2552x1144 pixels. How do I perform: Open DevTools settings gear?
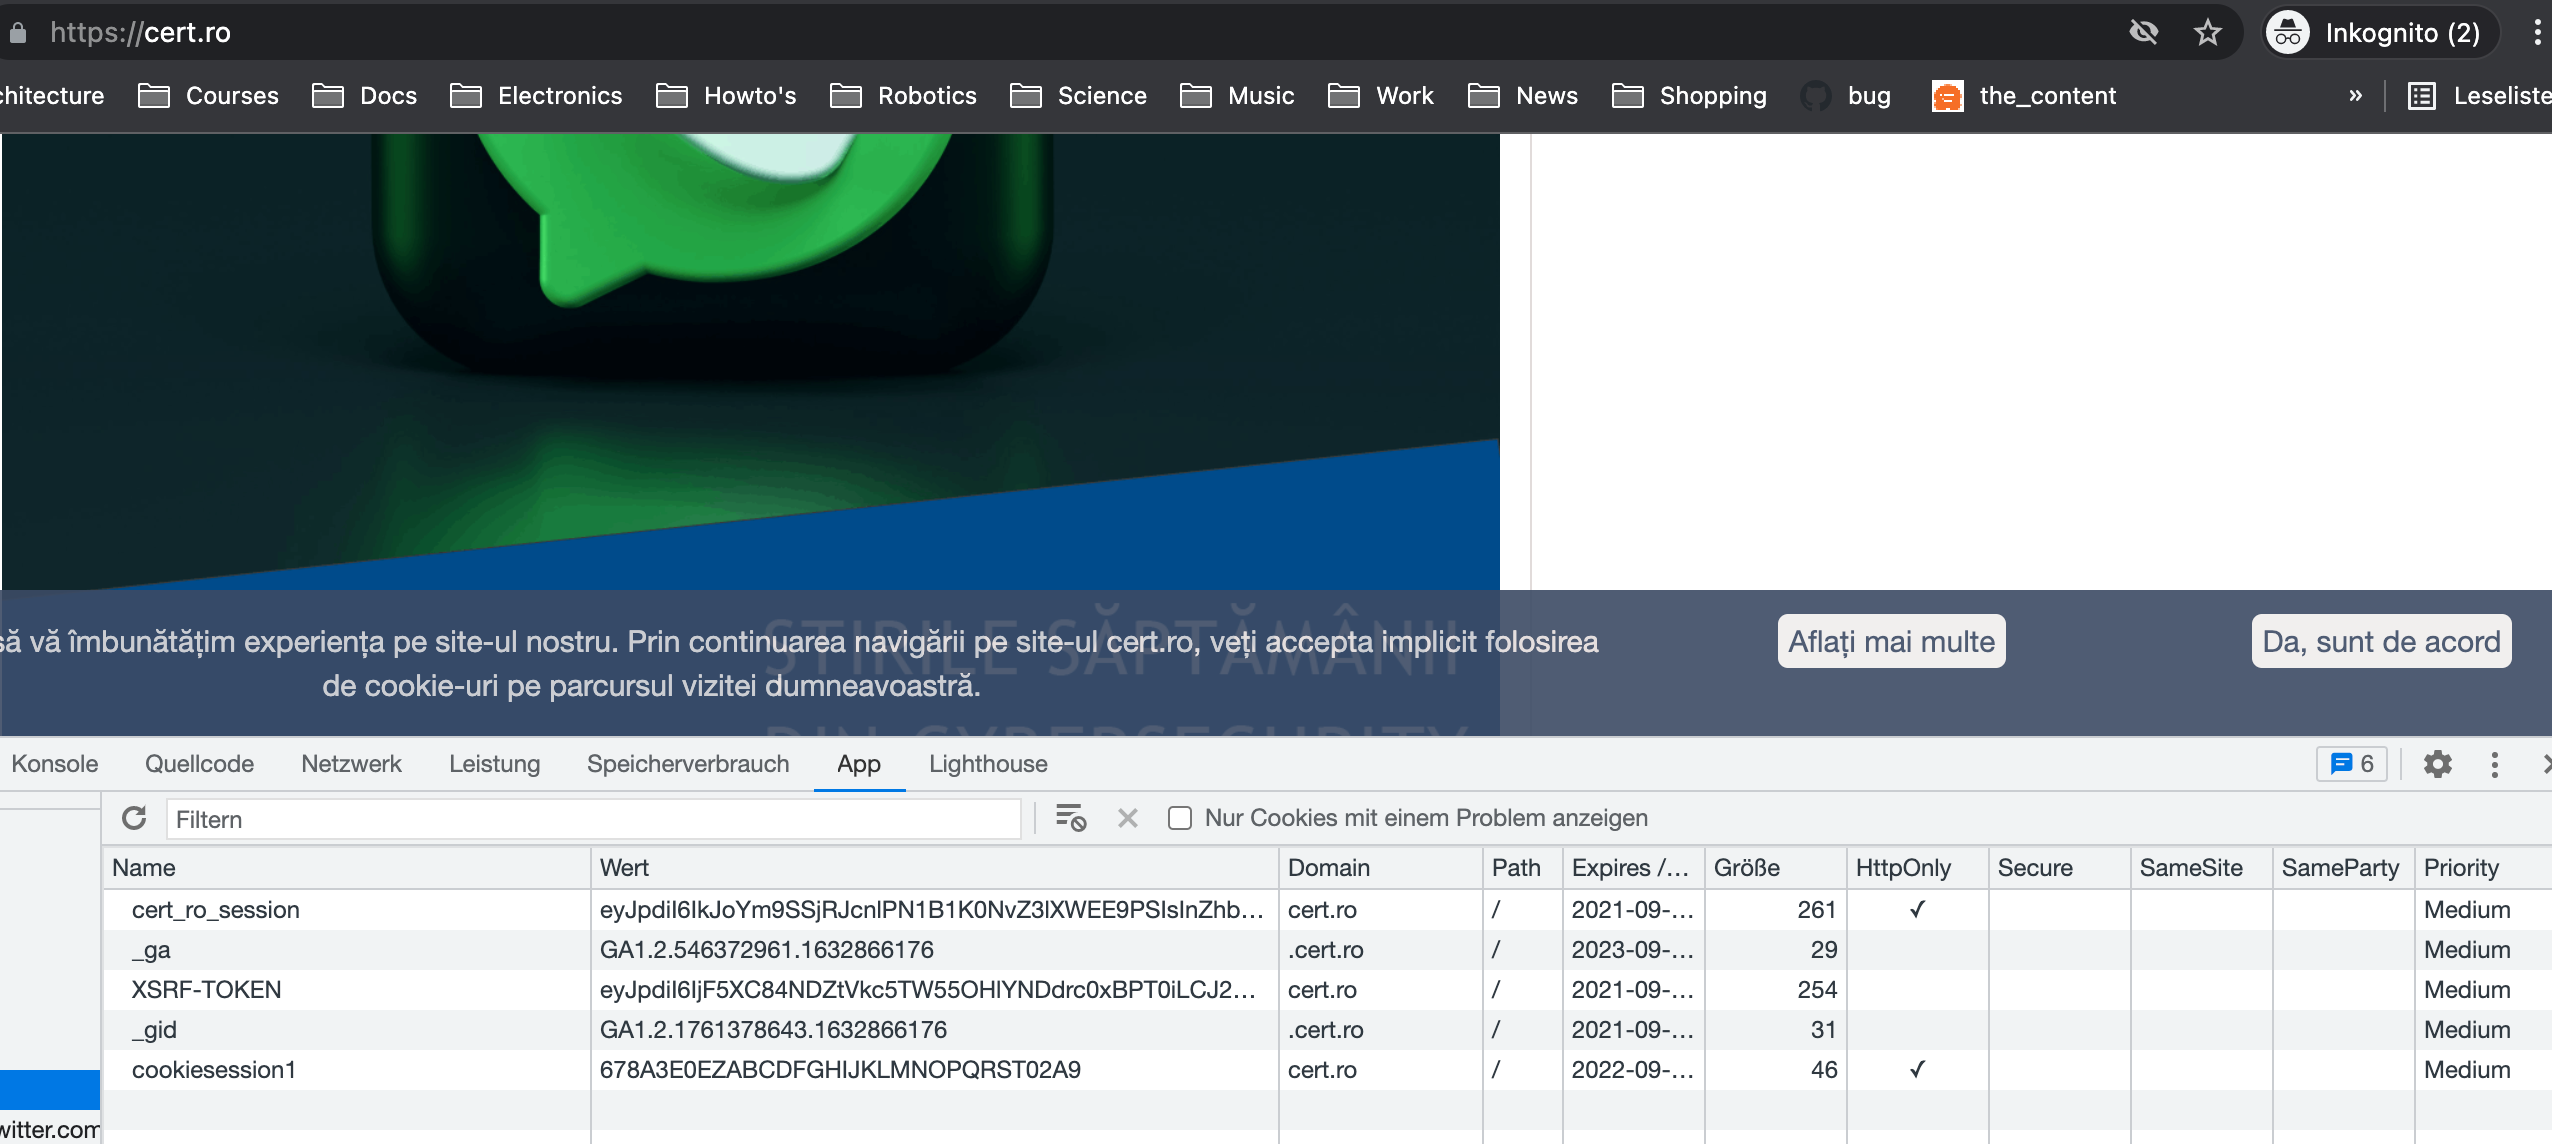2437,764
